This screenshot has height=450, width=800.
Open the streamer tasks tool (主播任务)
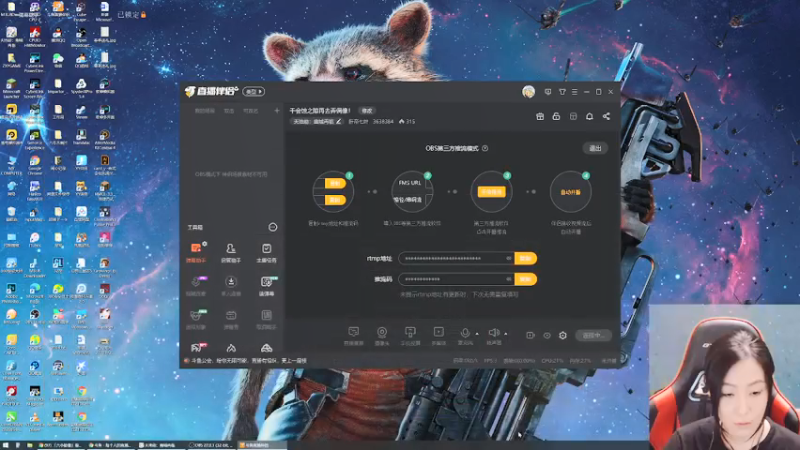[x=266, y=252]
